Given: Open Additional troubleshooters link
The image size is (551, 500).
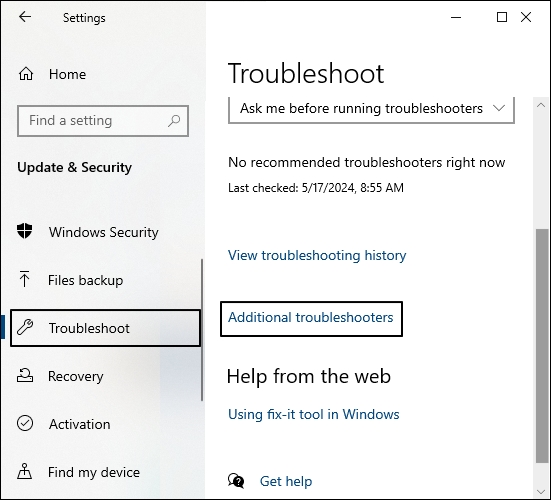Looking at the screenshot, I should [x=311, y=318].
